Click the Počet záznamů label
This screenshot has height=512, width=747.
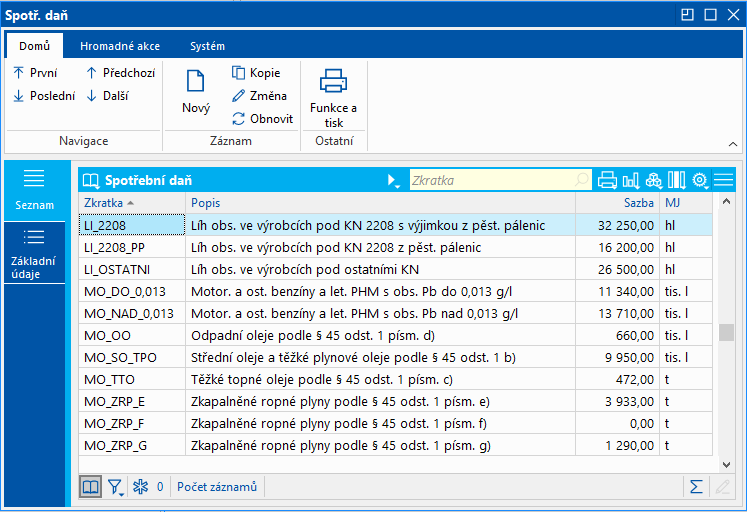[x=217, y=487]
